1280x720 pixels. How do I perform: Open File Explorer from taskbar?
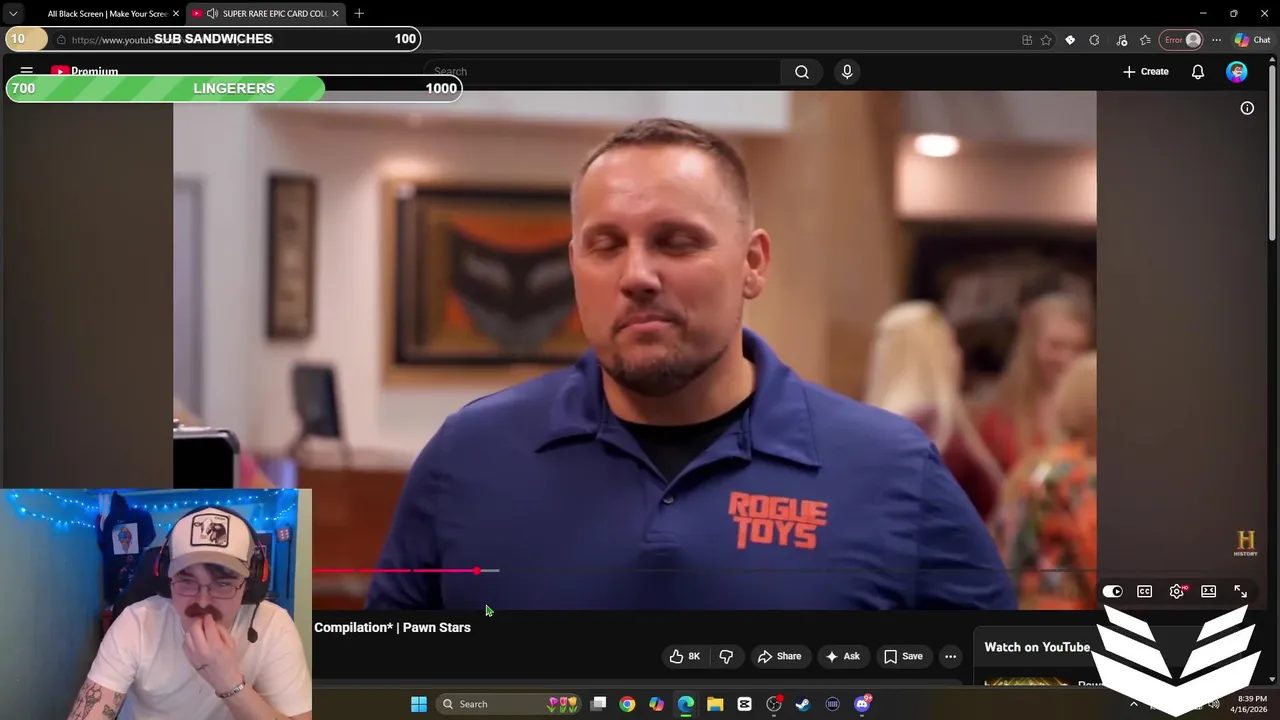point(715,704)
